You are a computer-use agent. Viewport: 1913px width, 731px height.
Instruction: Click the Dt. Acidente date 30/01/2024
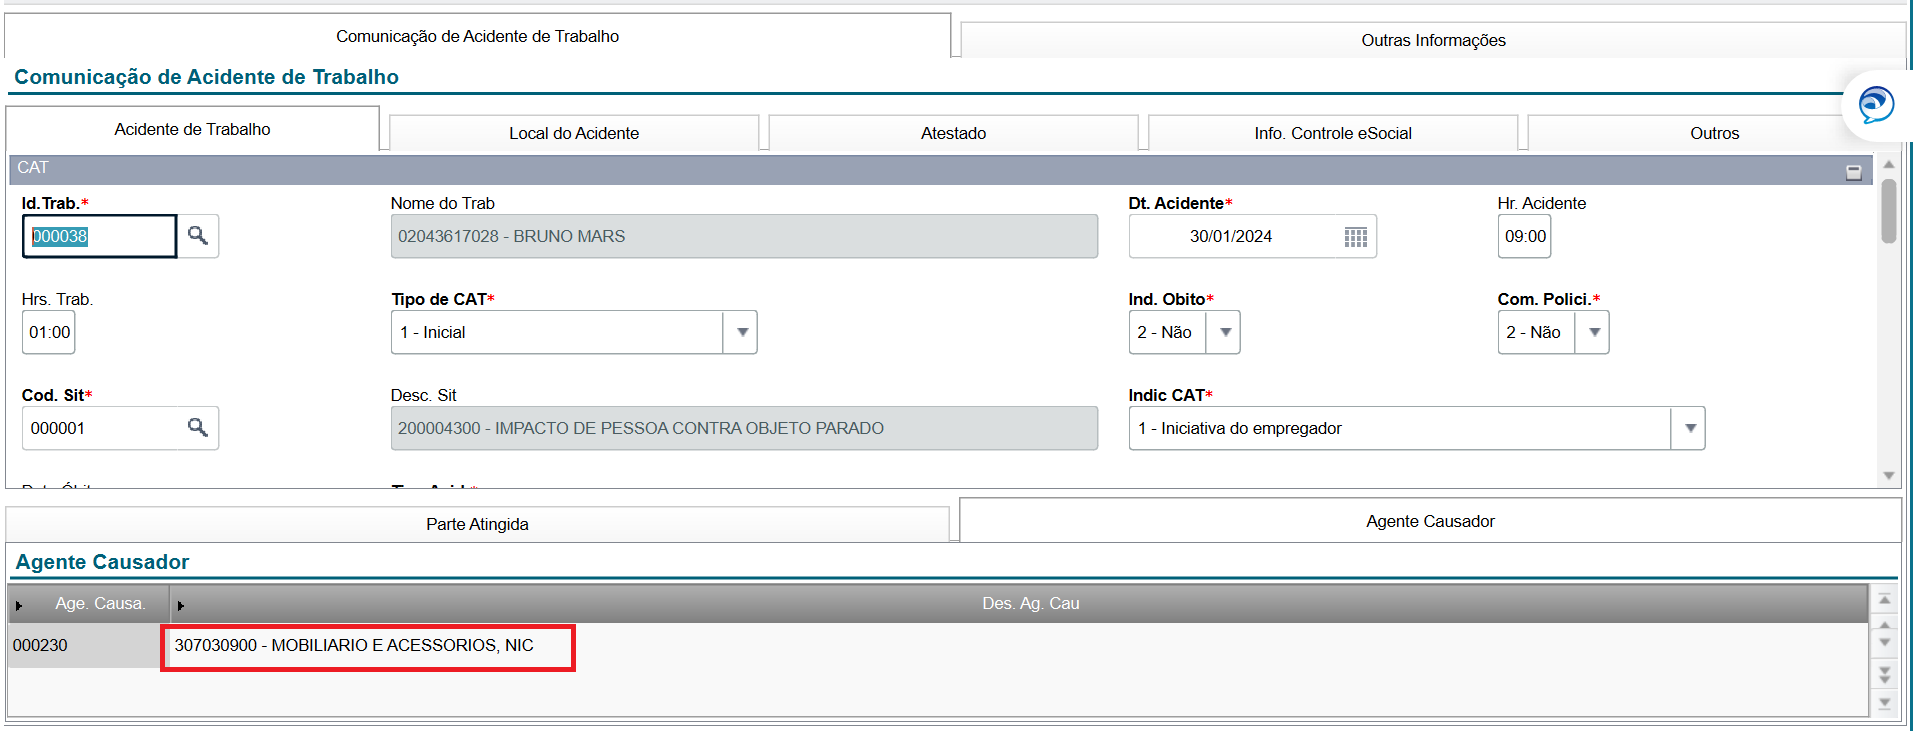pos(1231,236)
